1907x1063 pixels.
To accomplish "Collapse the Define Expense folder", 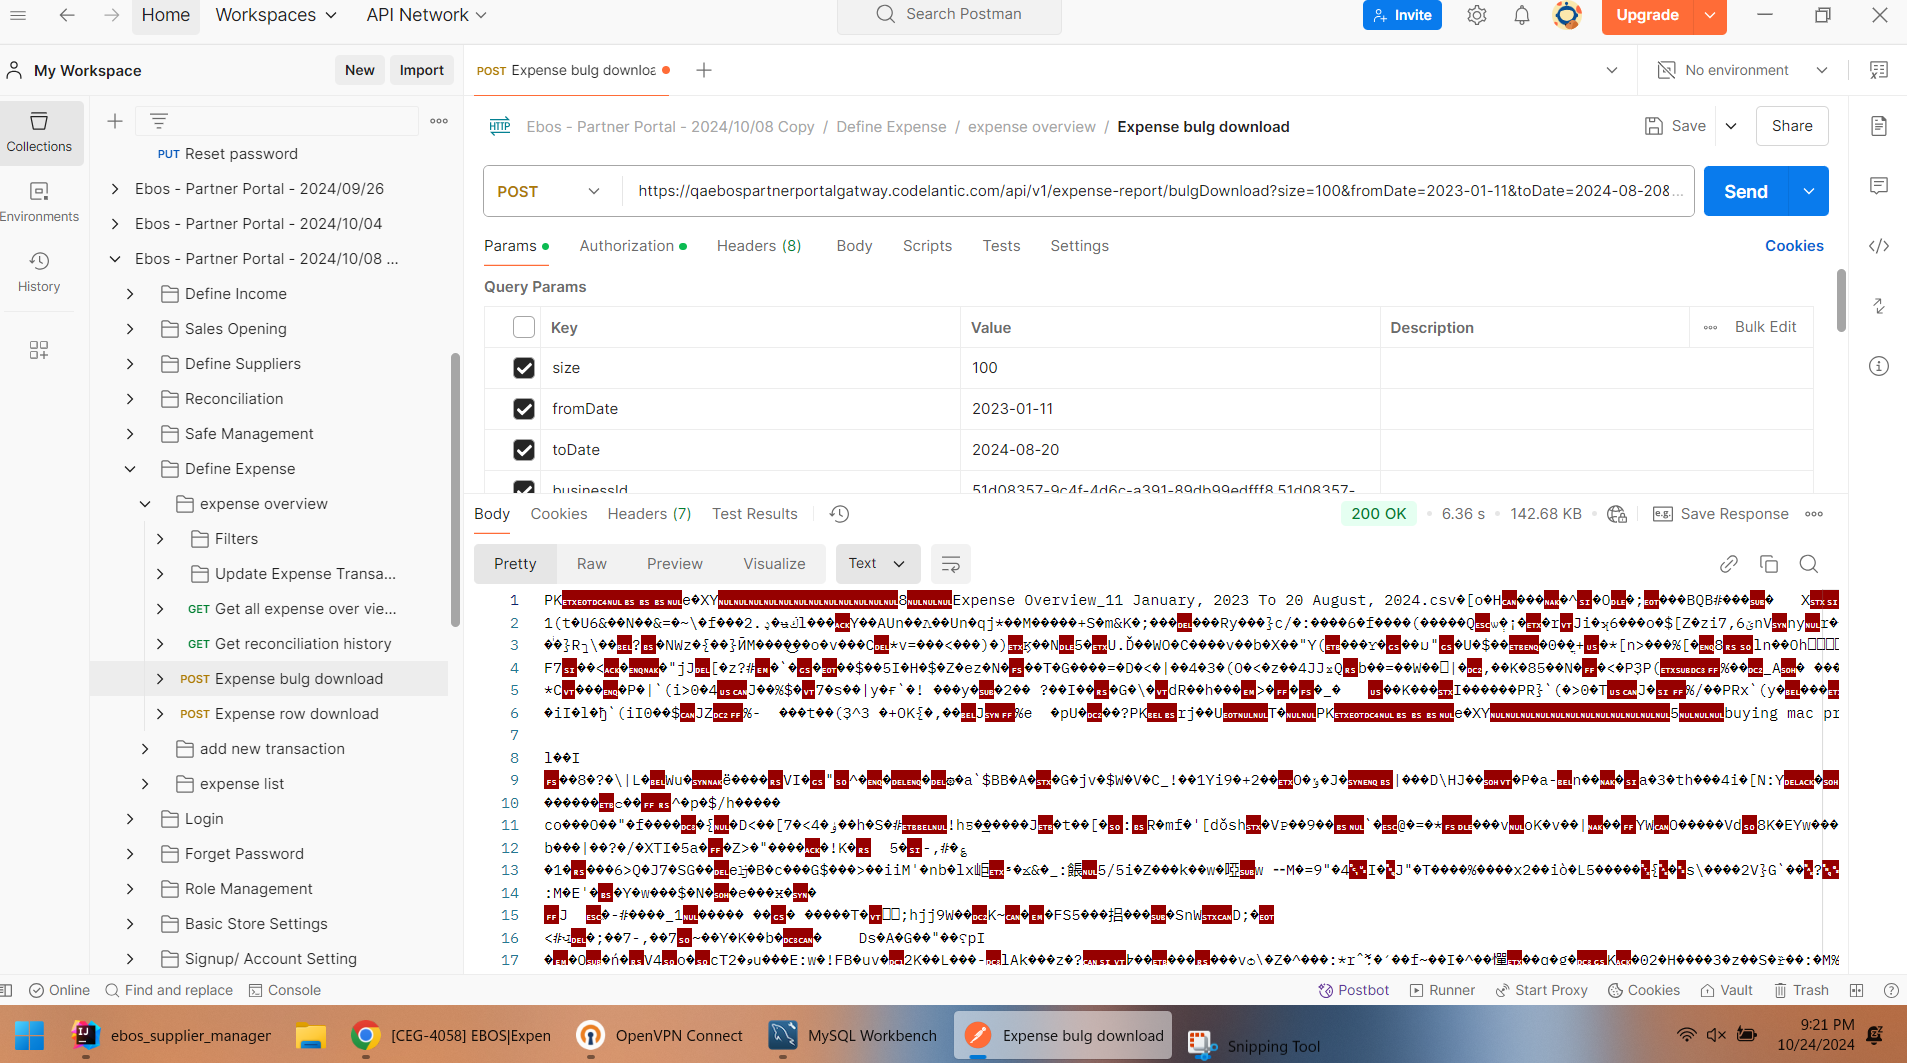I will 130,469.
